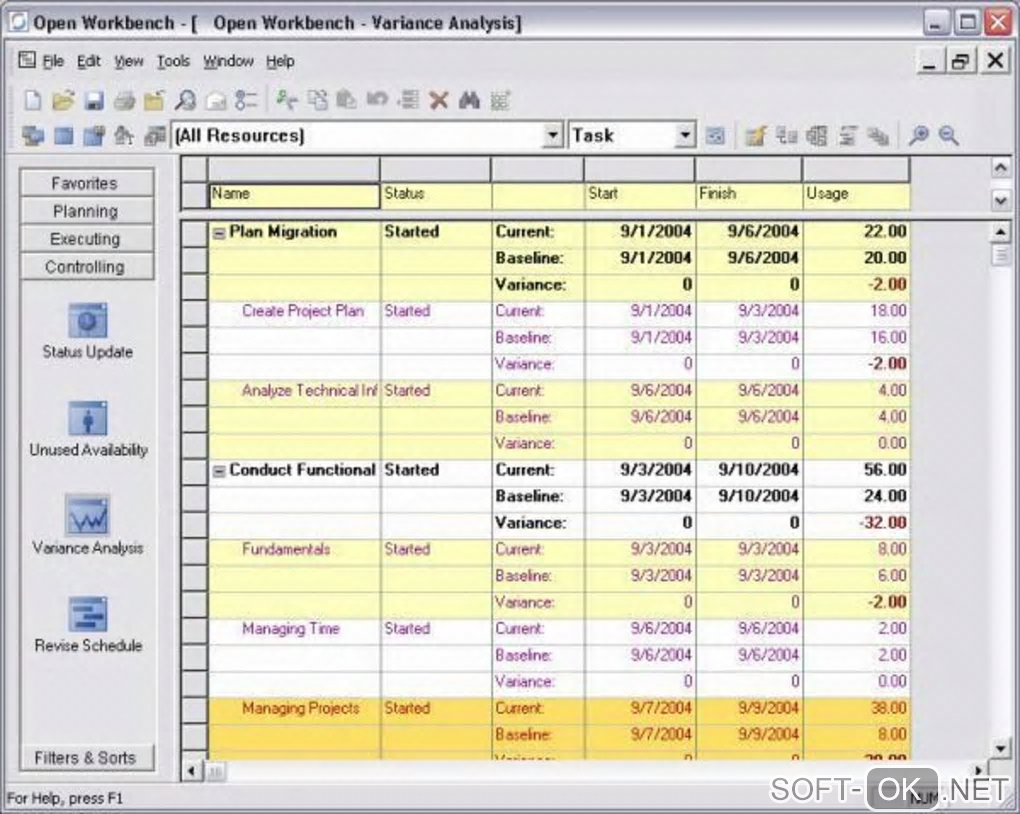The height and width of the screenshot is (814, 1020).
Task: Click the header pane up arrow
Action: click(1000, 168)
